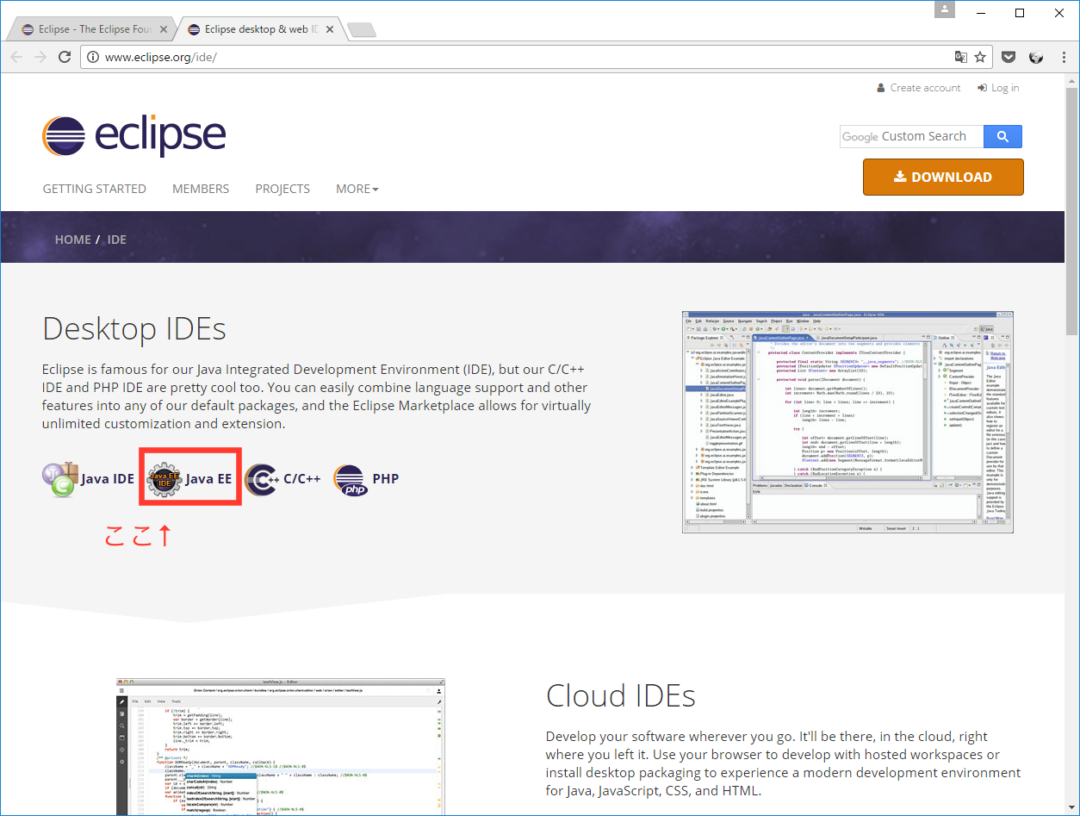Click the scrollbar up arrow
The height and width of the screenshot is (816, 1080).
[1072, 81]
